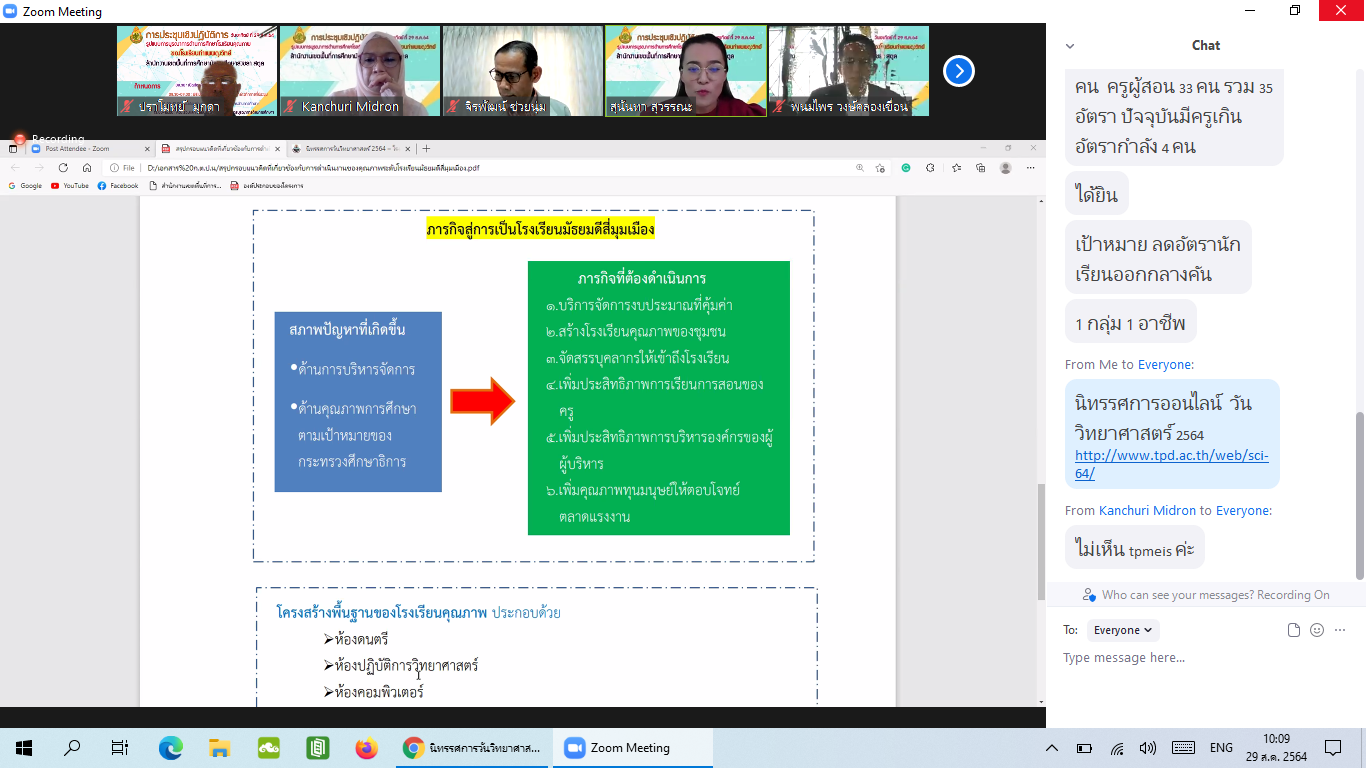Open Windows taskbar search
This screenshot has width=1366, height=768.
click(72, 748)
